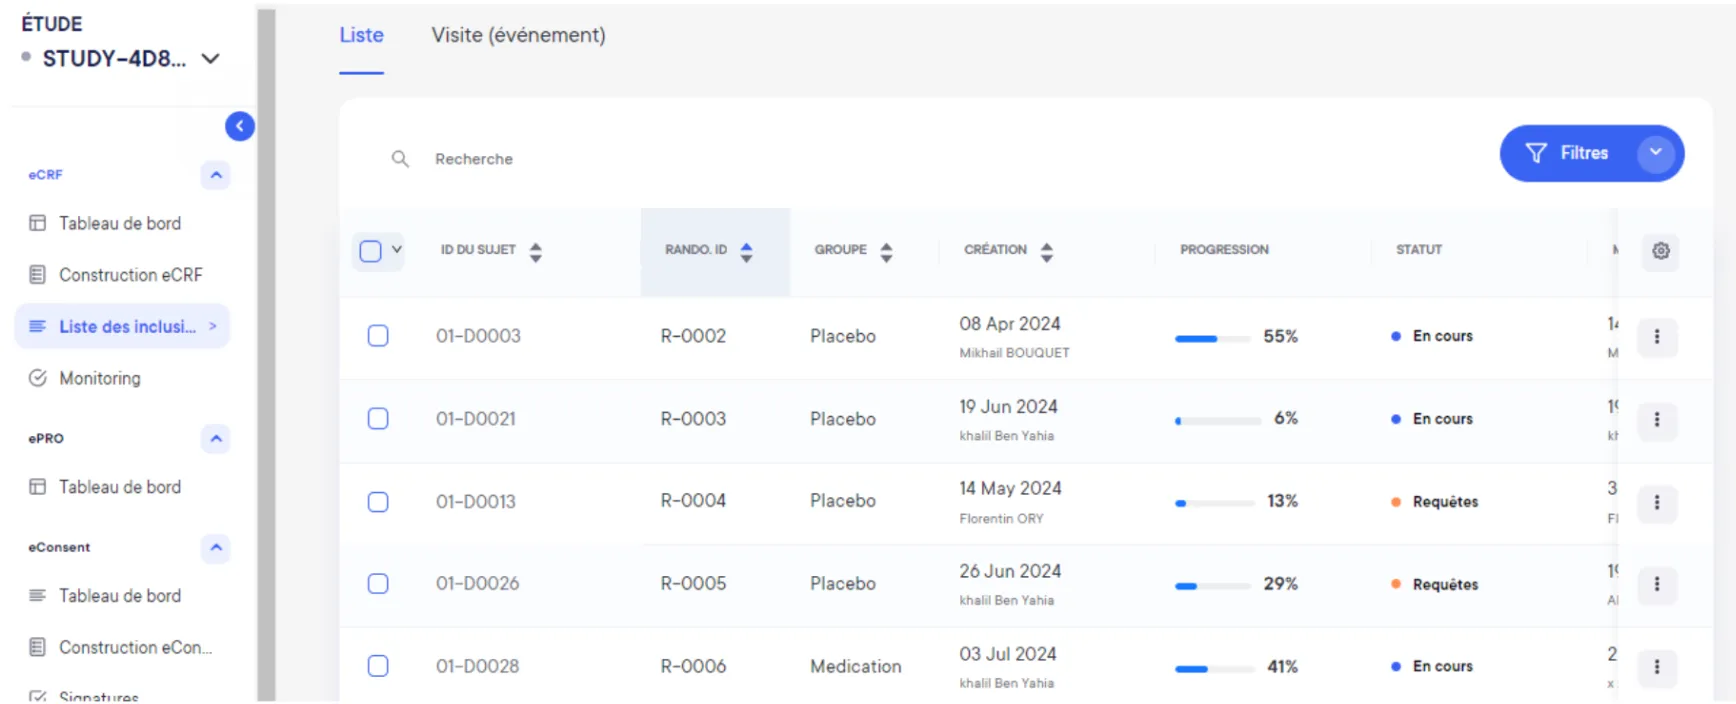Click Medication group cell
This screenshot has width=1736, height=704.
855,667
